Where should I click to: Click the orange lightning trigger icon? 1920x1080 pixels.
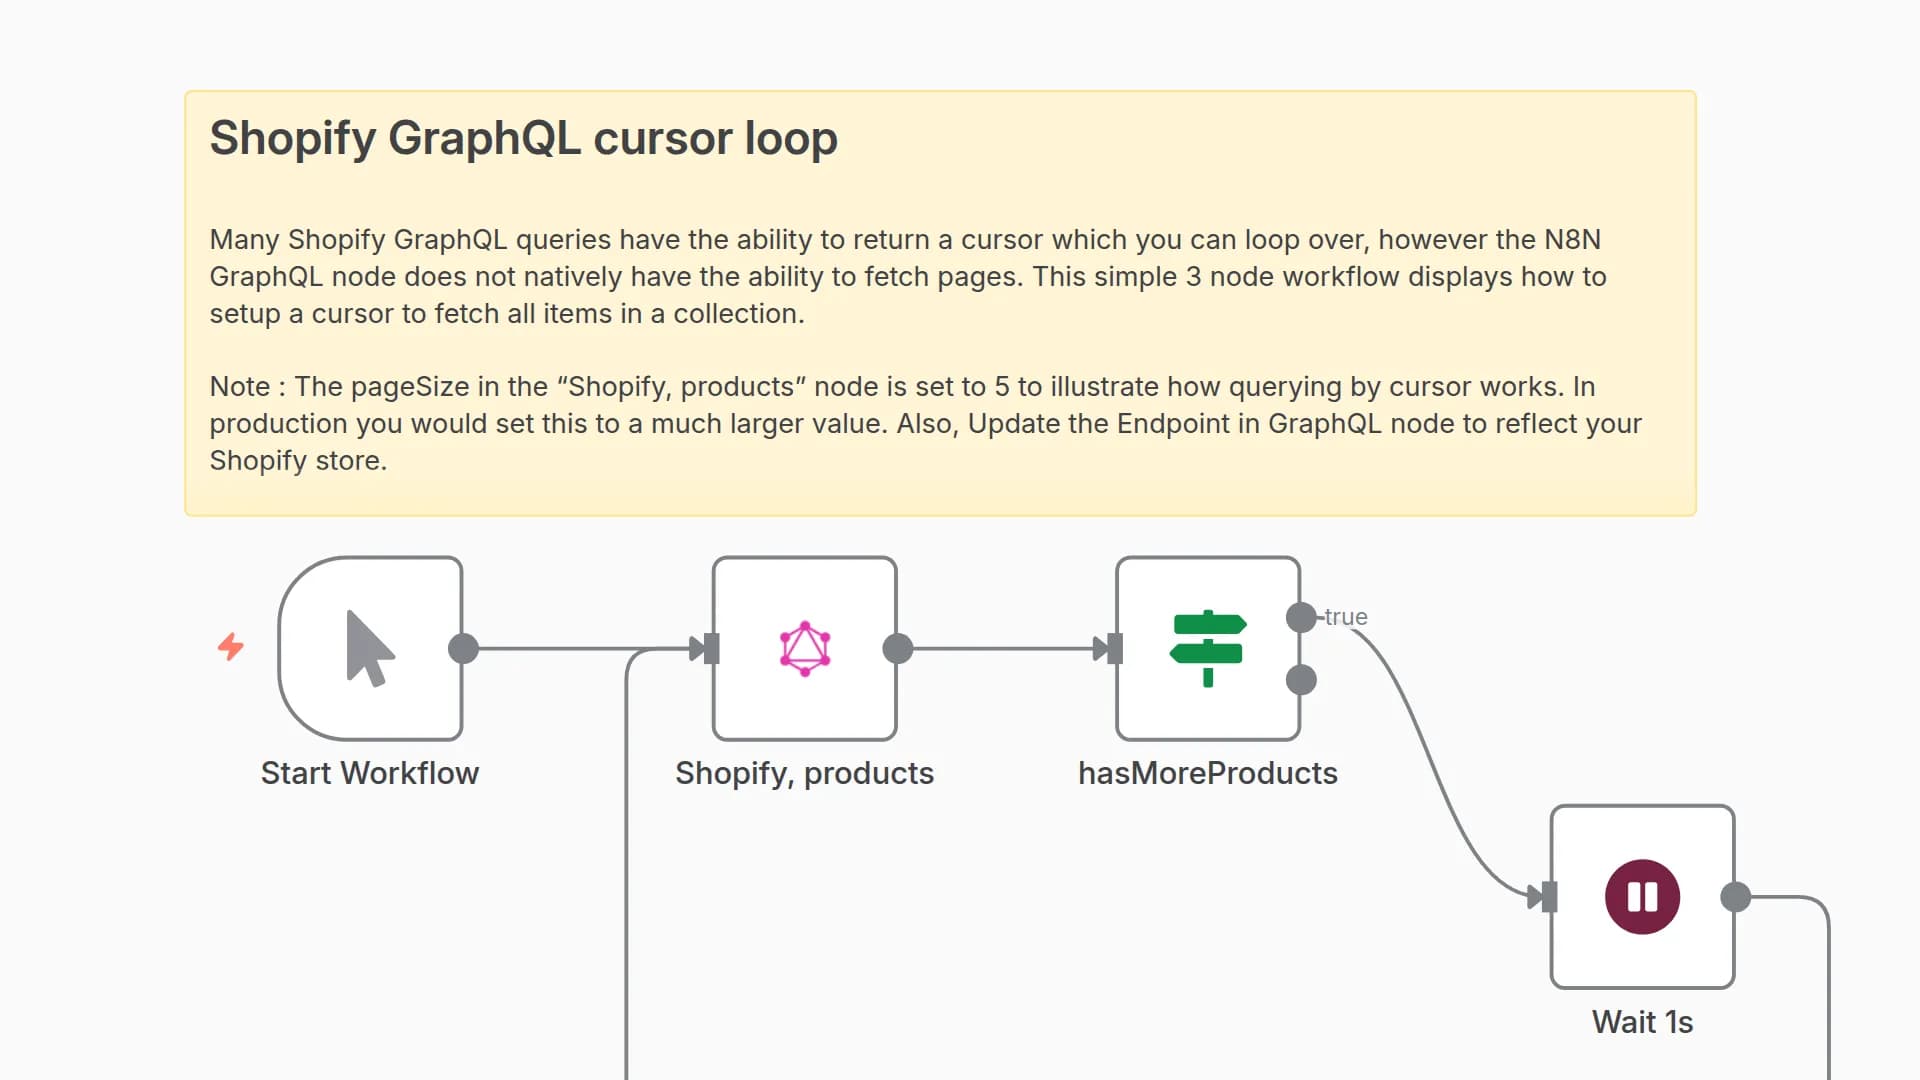click(x=231, y=647)
